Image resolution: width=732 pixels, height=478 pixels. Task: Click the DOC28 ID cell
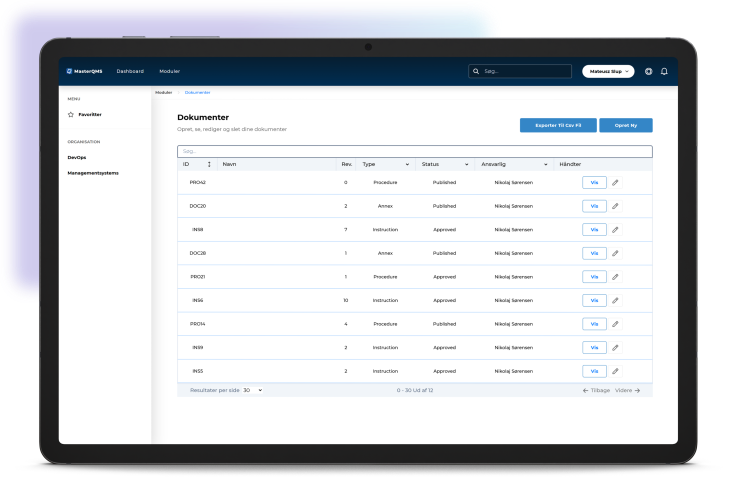pos(197,253)
